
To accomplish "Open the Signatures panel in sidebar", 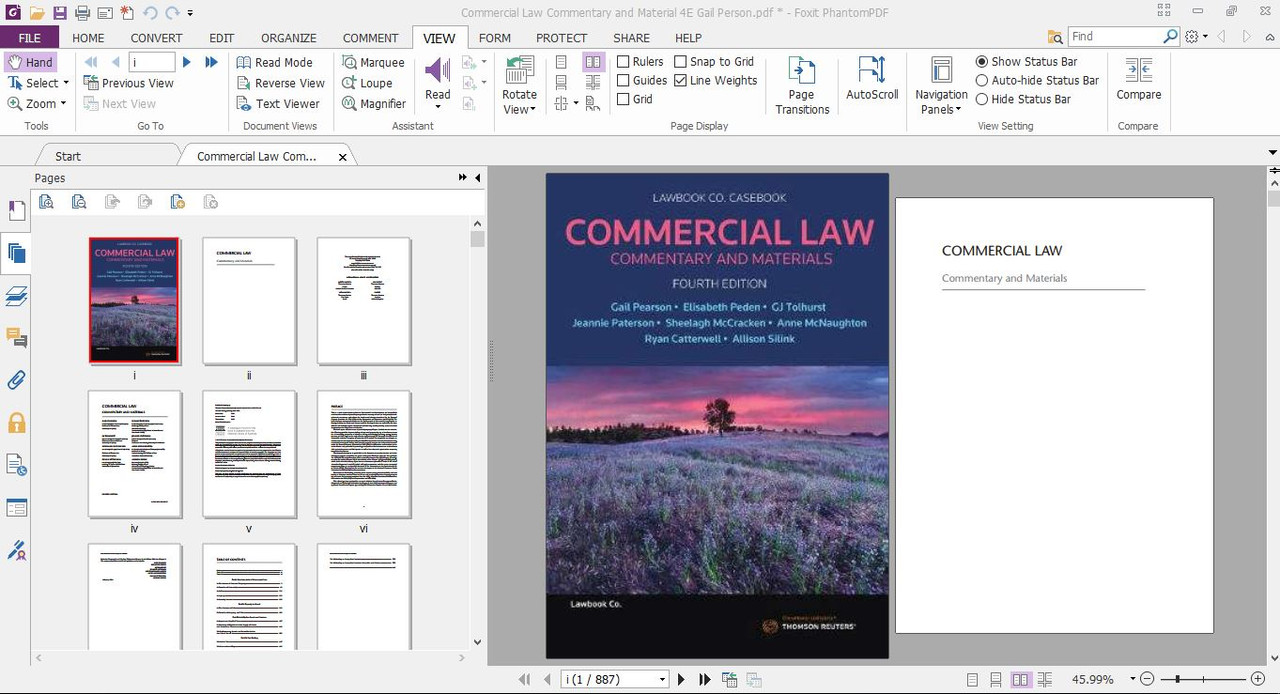I will coord(16,550).
